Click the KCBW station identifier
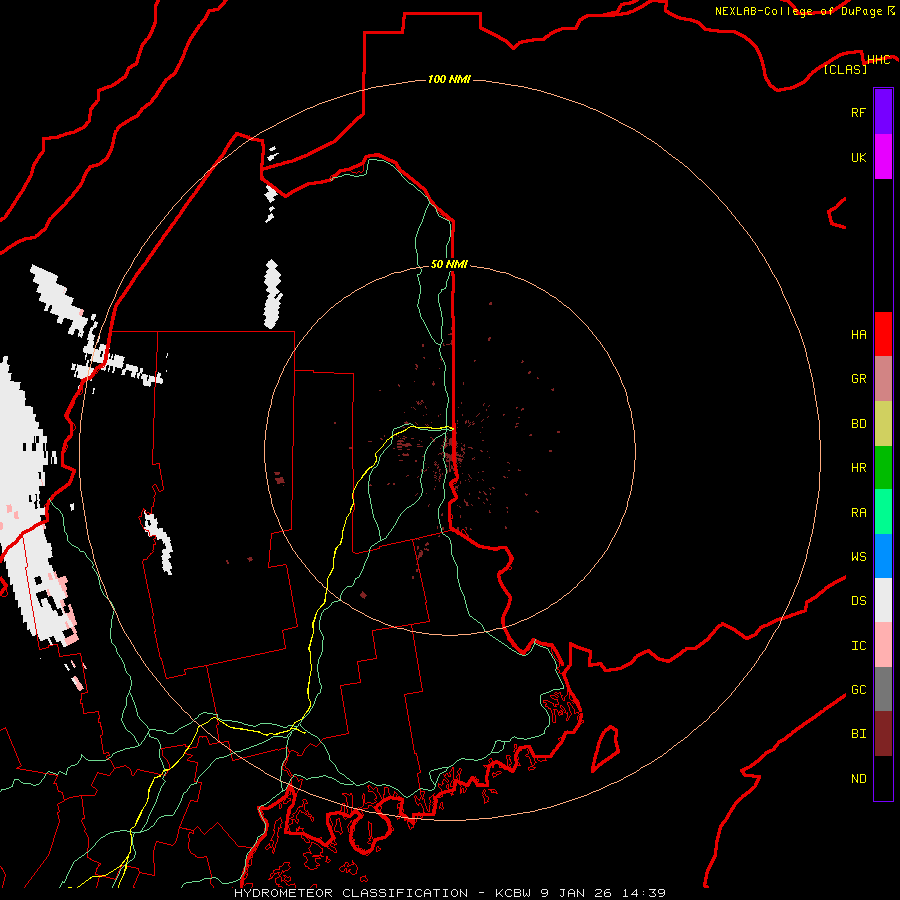 (513, 893)
